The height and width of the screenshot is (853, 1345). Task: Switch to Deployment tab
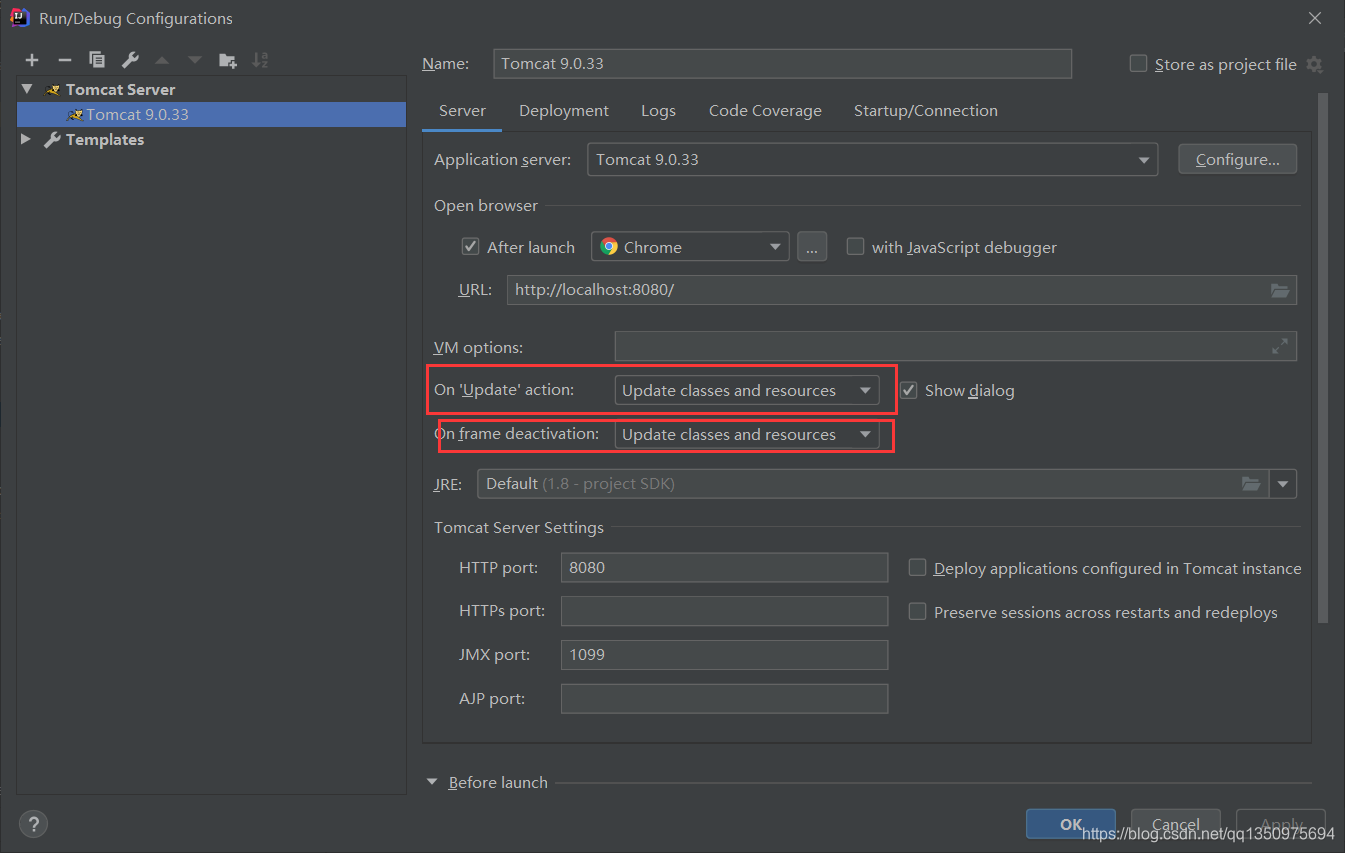coord(564,111)
